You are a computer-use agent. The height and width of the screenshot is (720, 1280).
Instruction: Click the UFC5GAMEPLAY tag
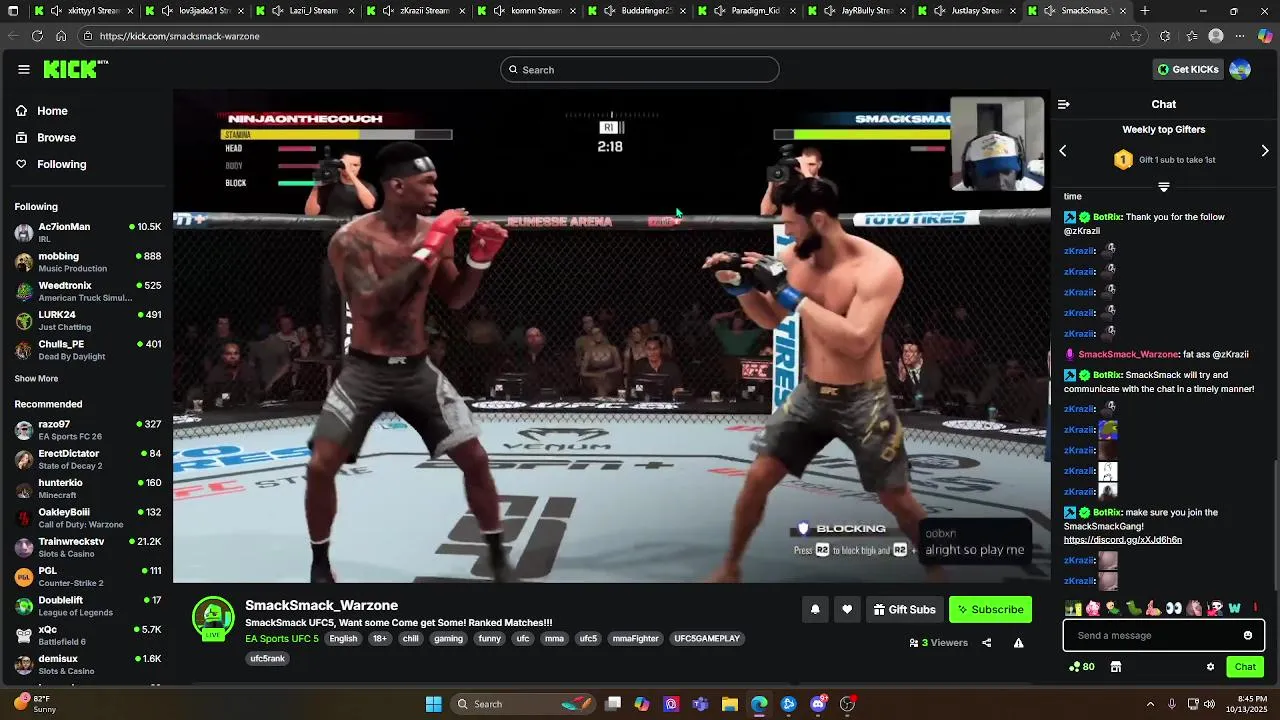(x=707, y=639)
